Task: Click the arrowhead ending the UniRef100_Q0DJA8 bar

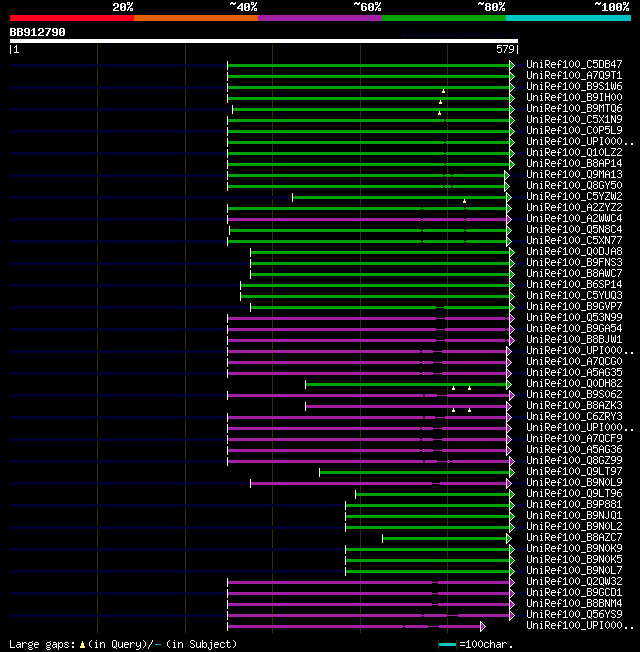Action: click(x=512, y=252)
